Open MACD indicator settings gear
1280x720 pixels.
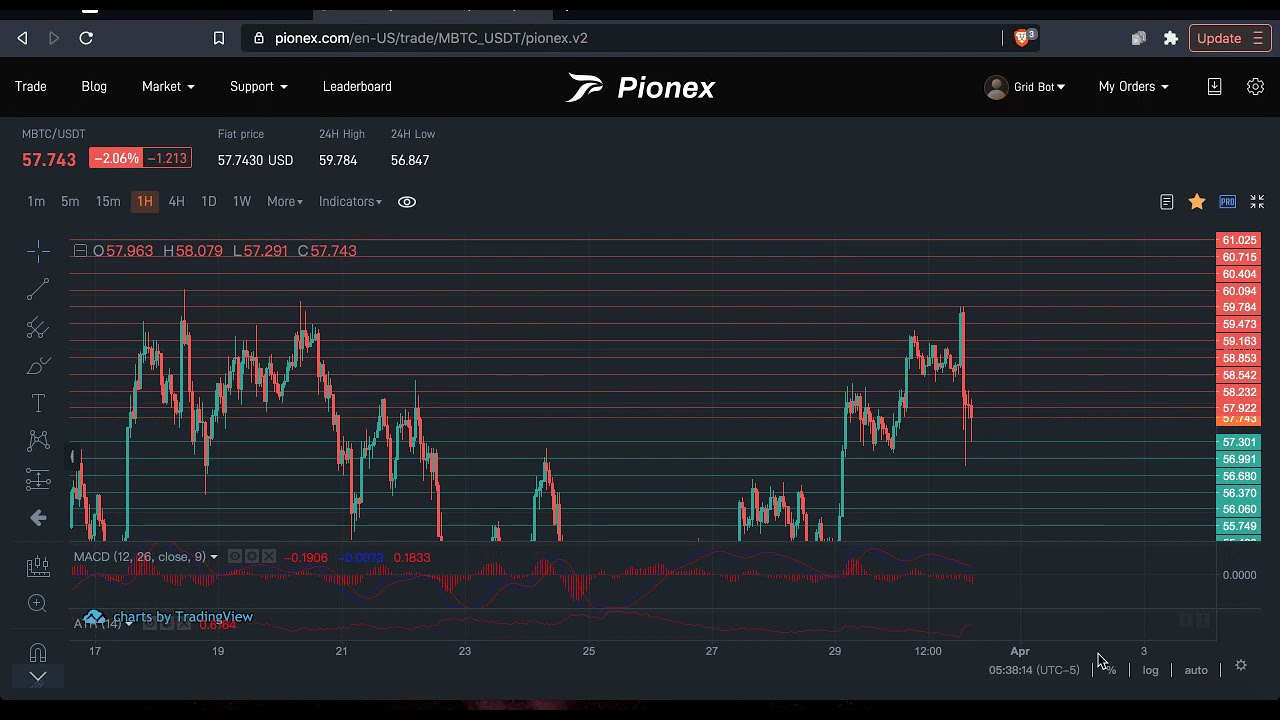[x=252, y=557]
